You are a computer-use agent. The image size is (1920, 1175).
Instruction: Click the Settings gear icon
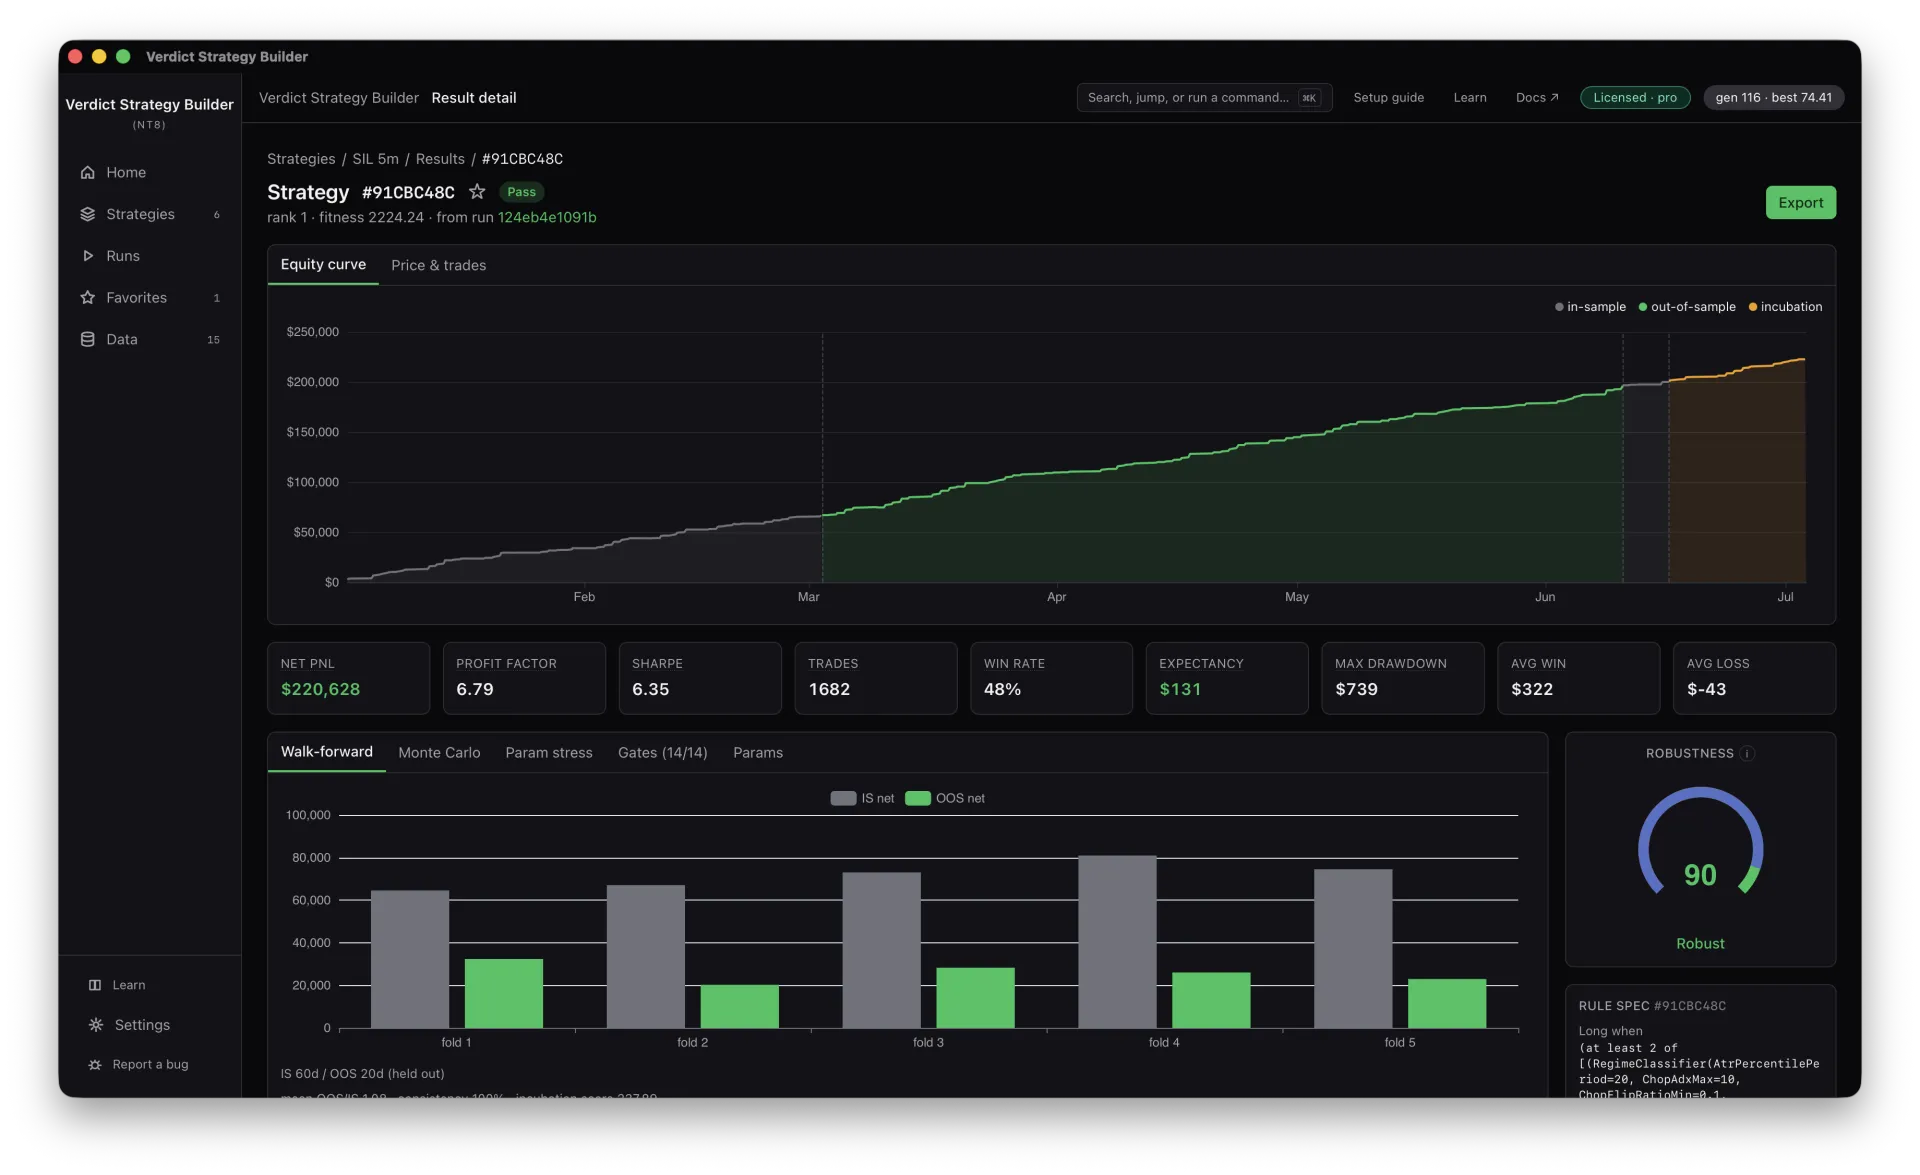point(96,1025)
